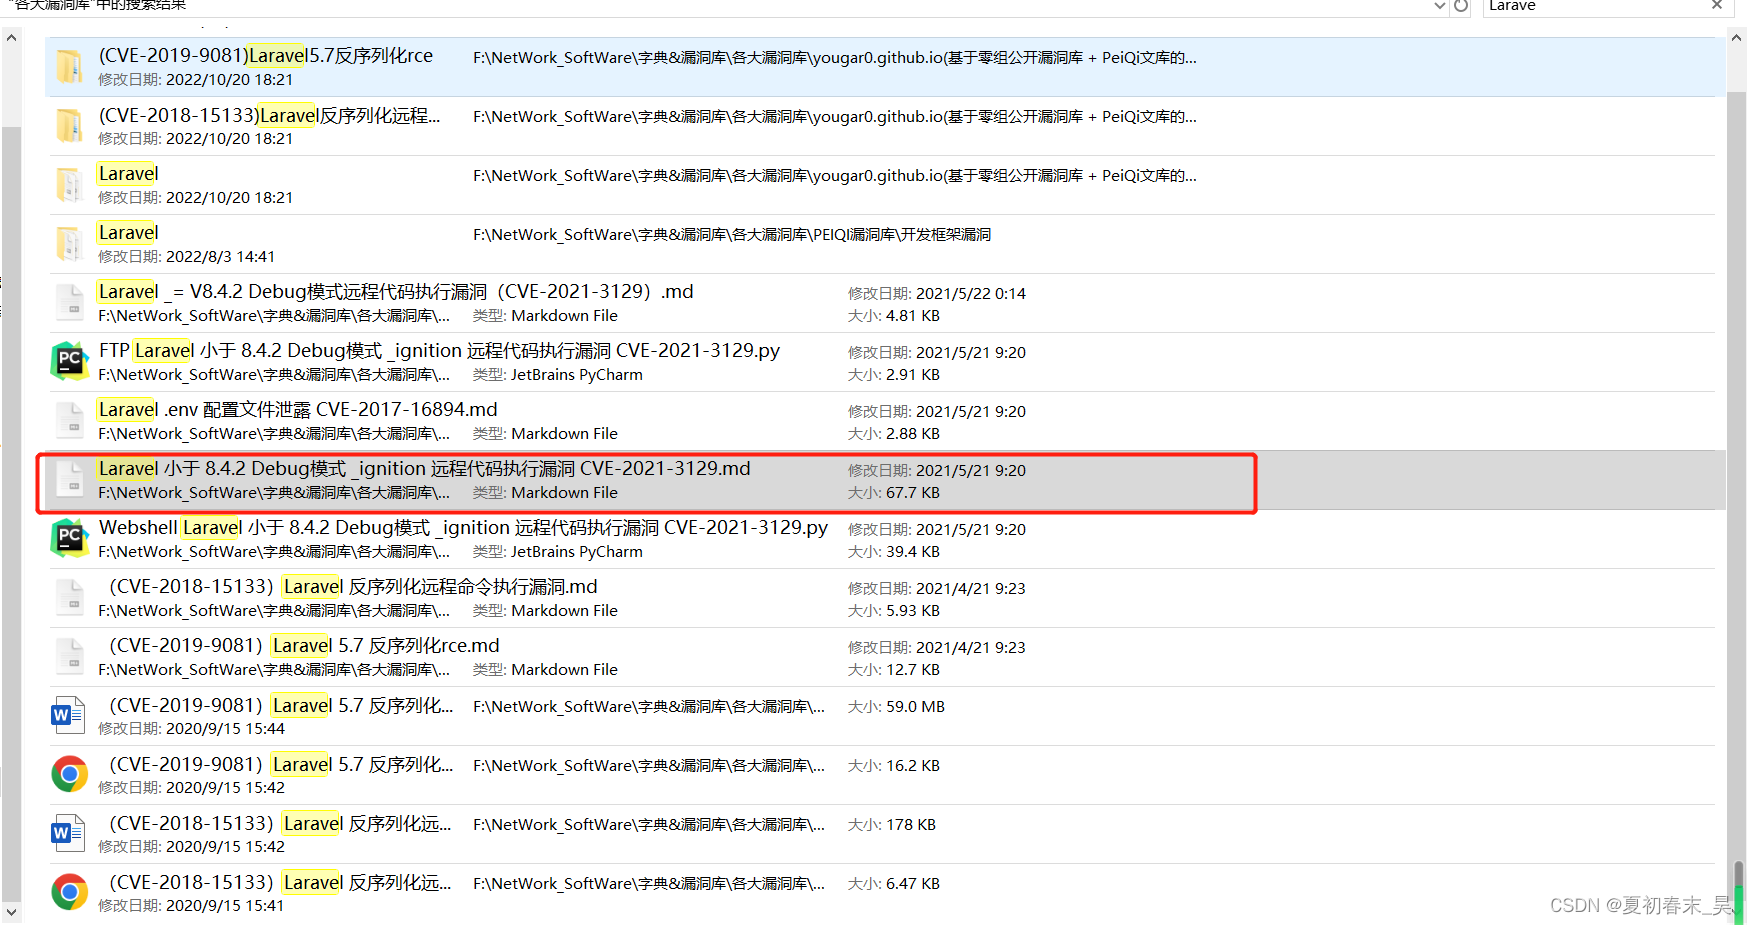Select (CVE-2019-9081) Laravel 5.7 反序列化rce.md
This screenshot has height=925, width=1747.
(304, 646)
